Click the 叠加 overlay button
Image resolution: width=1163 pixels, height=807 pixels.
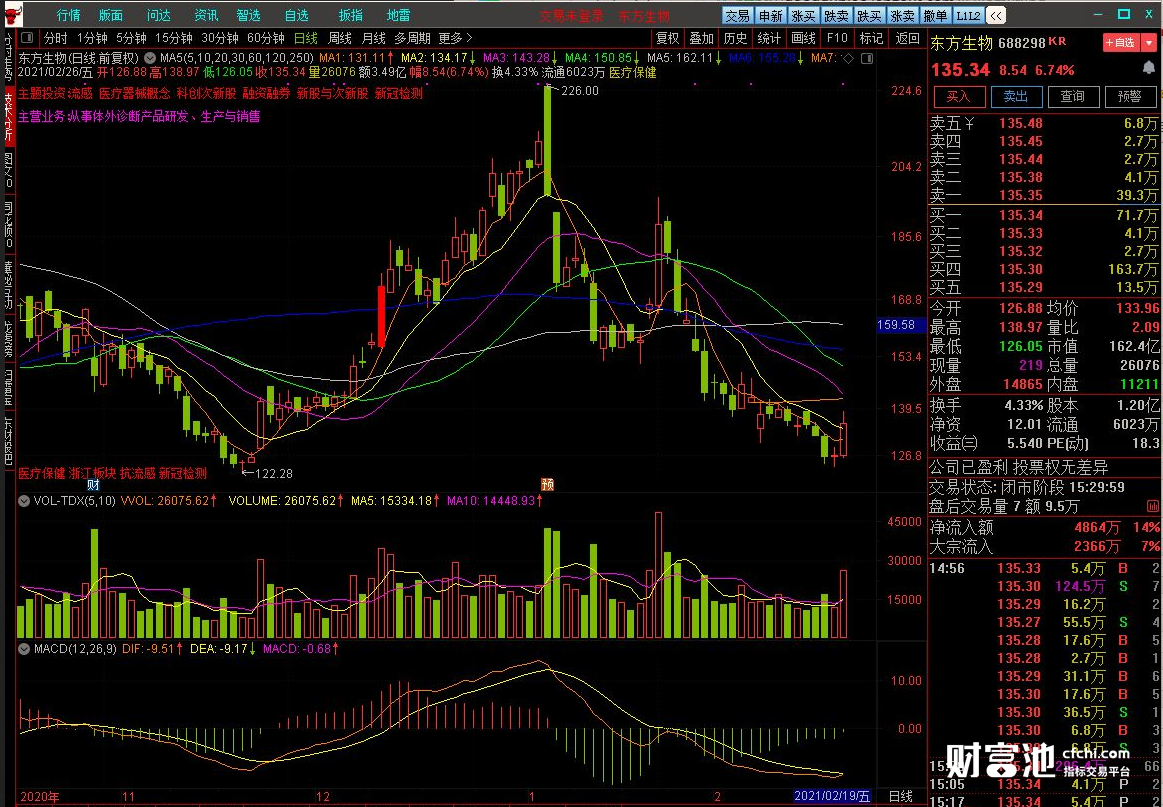click(702, 38)
